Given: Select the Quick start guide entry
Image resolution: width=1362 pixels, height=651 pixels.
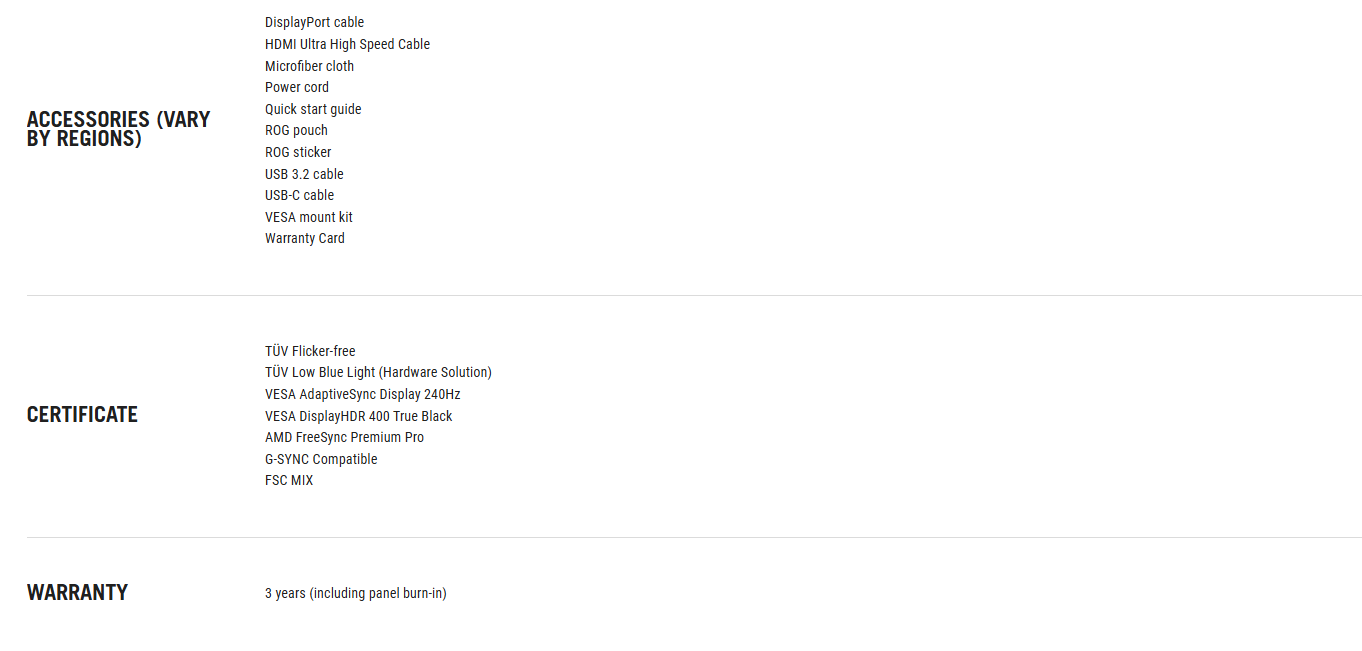Looking at the screenshot, I should [x=313, y=109].
